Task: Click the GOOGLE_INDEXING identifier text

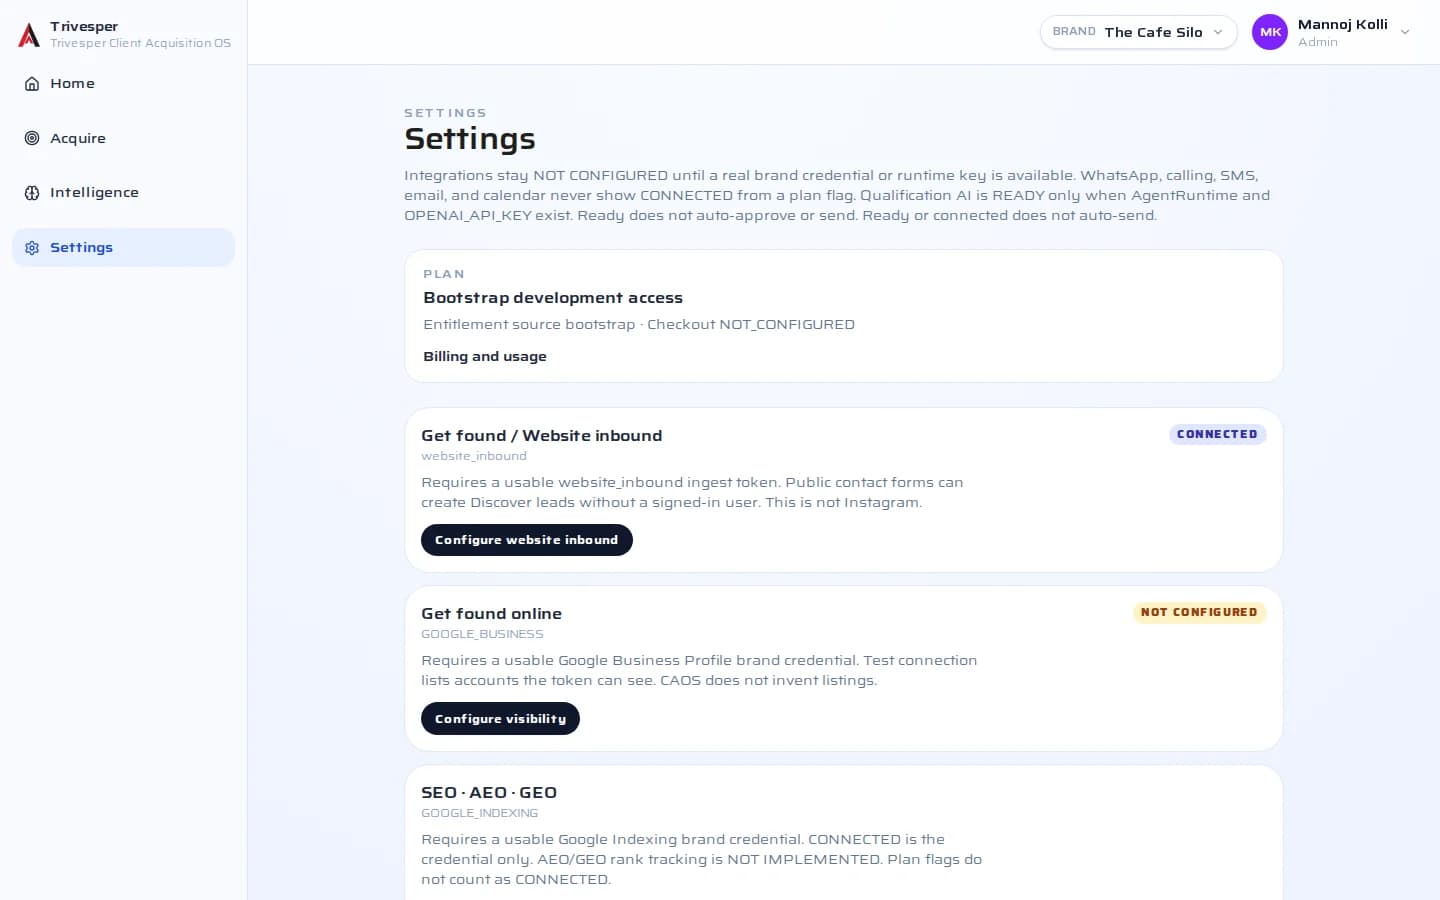Action: click(x=480, y=813)
